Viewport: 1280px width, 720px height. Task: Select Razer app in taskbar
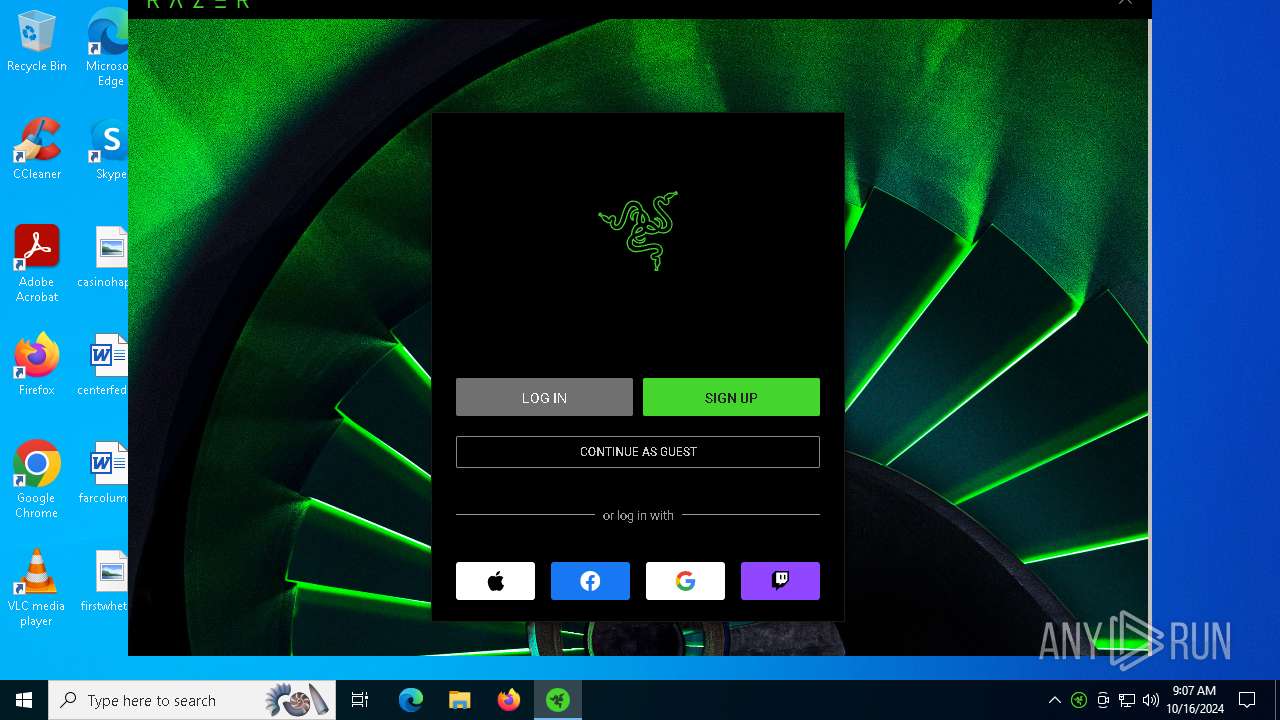pyautogui.click(x=558, y=700)
